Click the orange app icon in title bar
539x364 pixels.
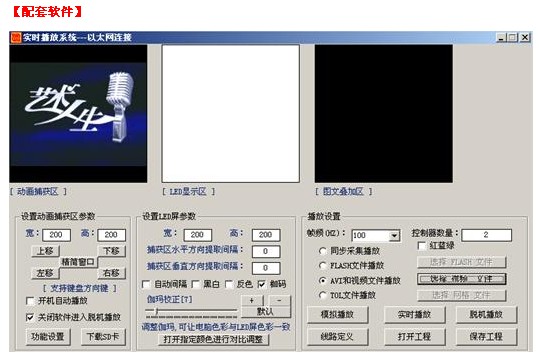click(x=16, y=37)
